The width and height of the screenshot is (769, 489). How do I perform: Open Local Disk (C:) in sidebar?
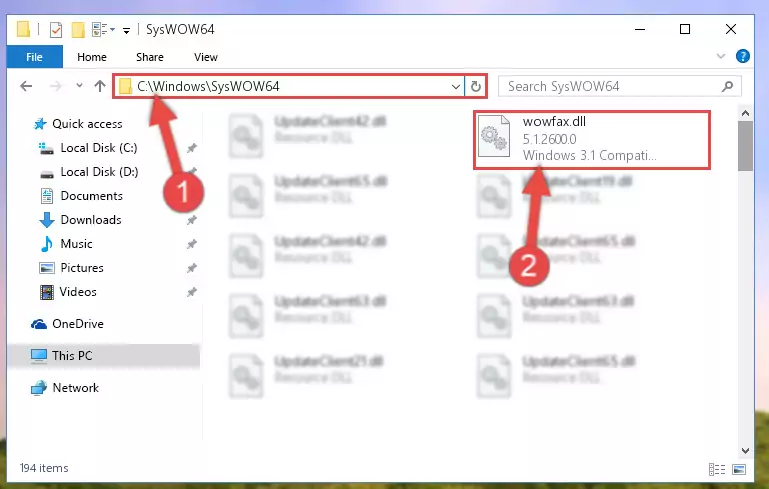click(x=99, y=148)
